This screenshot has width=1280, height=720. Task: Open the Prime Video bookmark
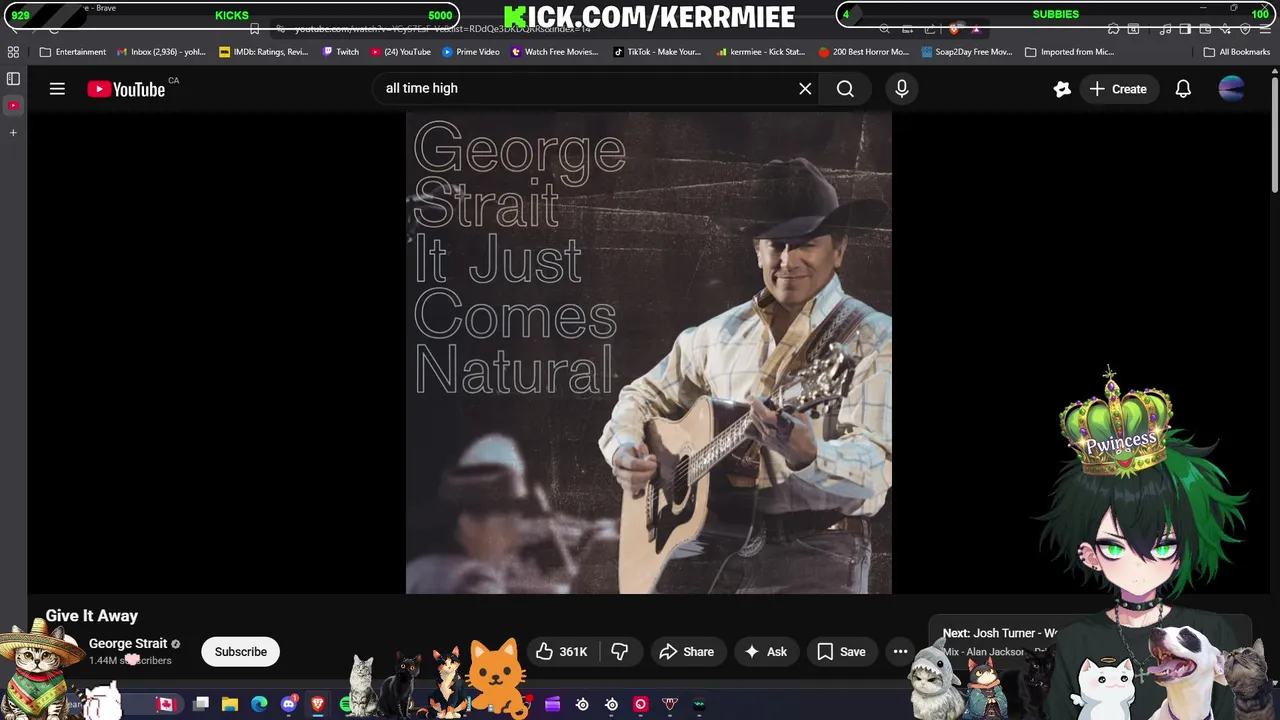click(x=471, y=52)
